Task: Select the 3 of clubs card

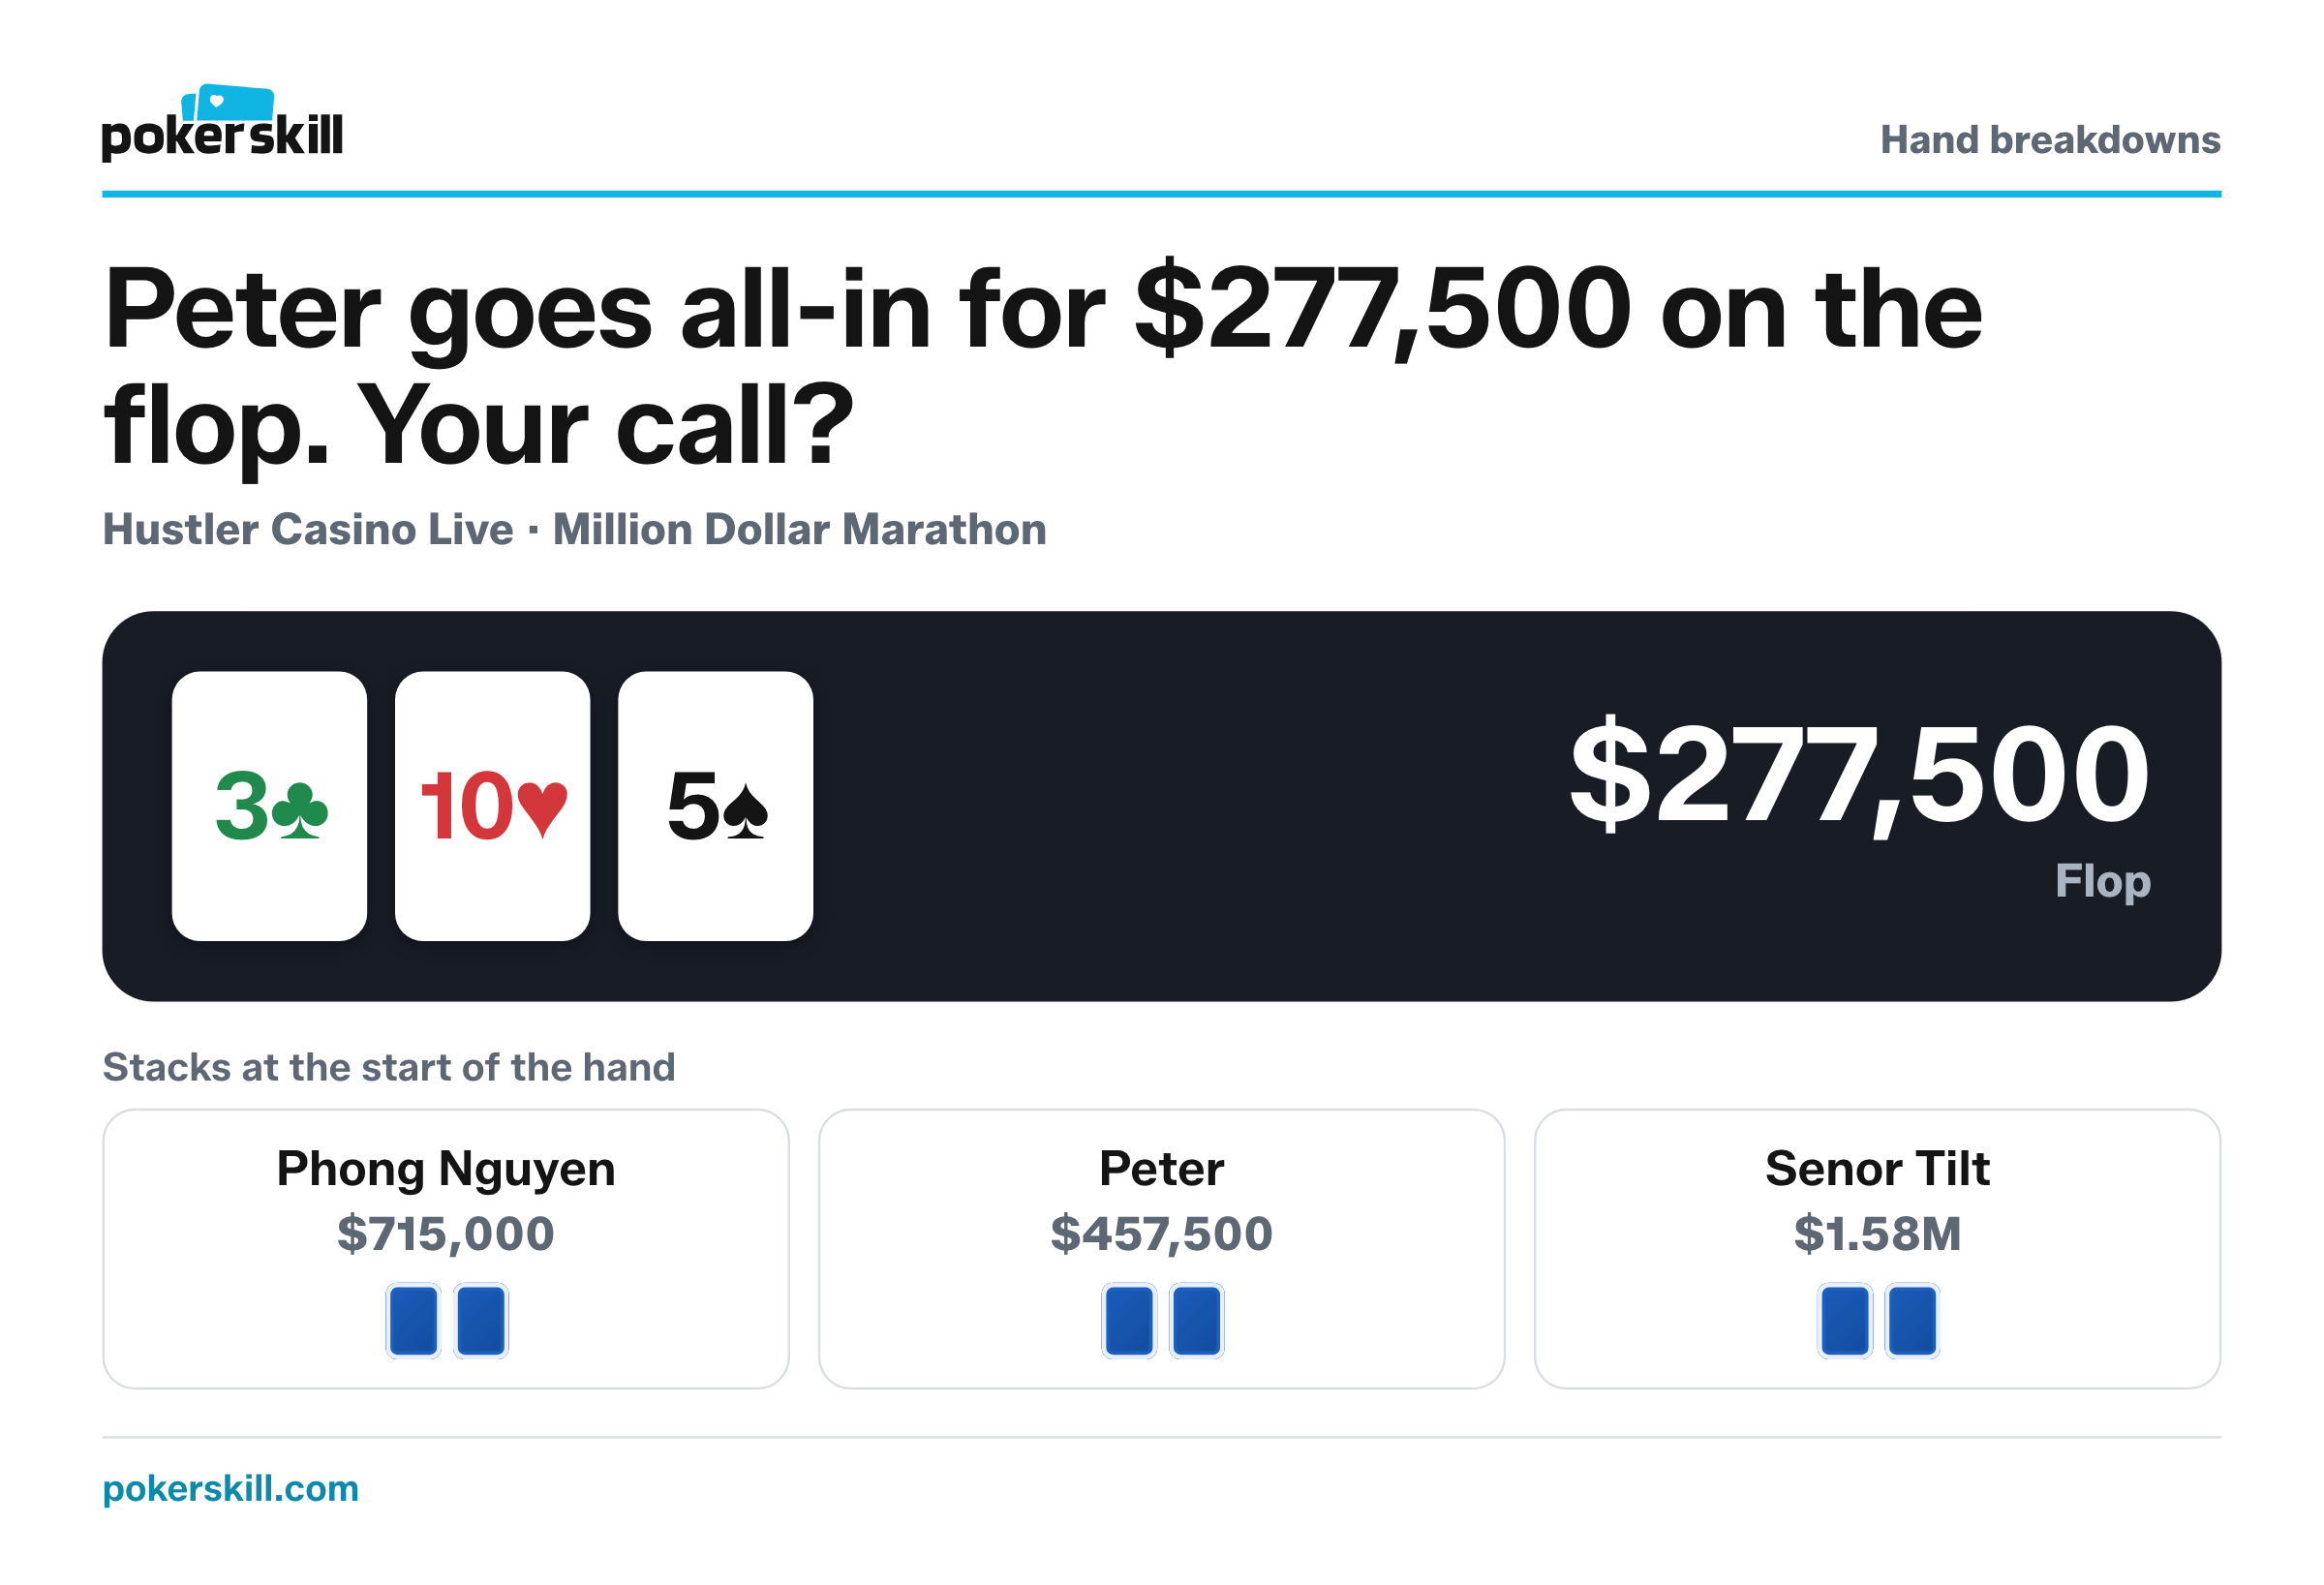Action: point(269,806)
